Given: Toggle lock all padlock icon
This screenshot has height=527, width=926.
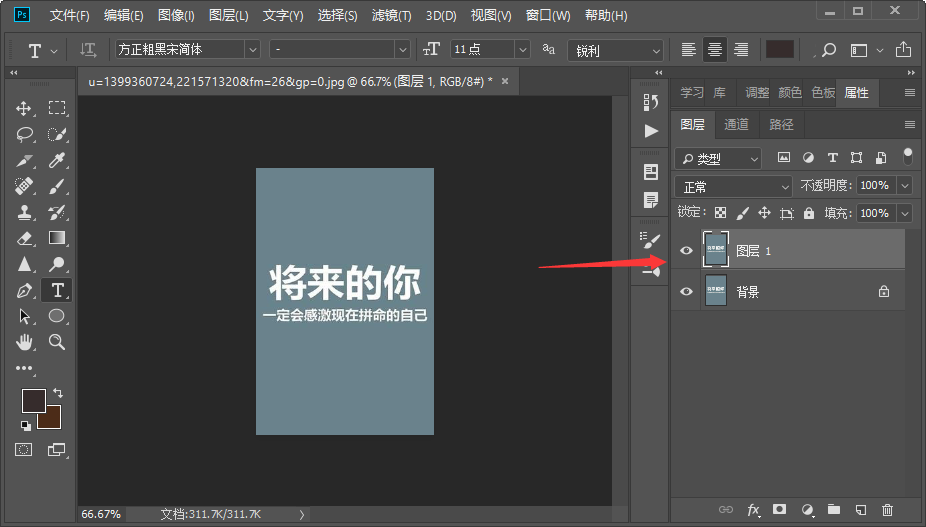Looking at the screenshot, I should [x=809, y=213].
